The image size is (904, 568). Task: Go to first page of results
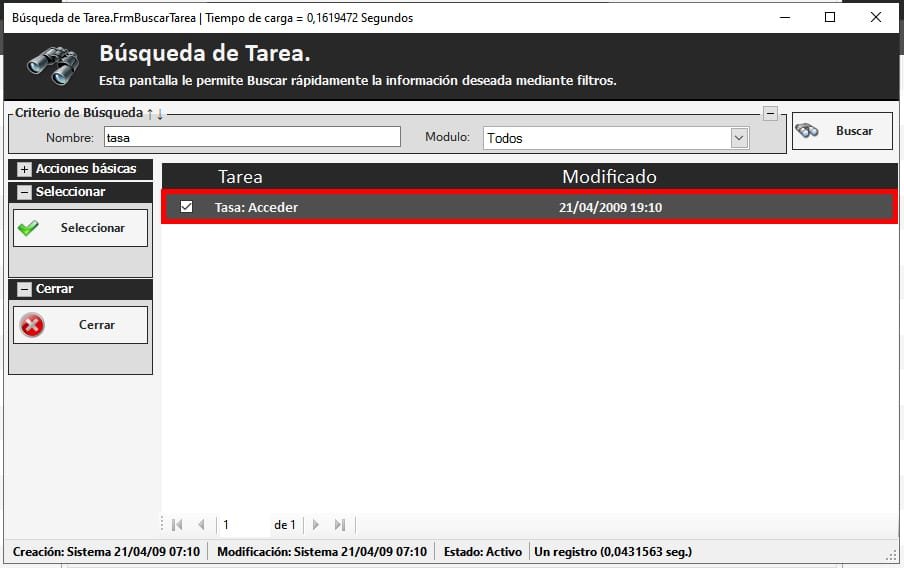[177, 525]
